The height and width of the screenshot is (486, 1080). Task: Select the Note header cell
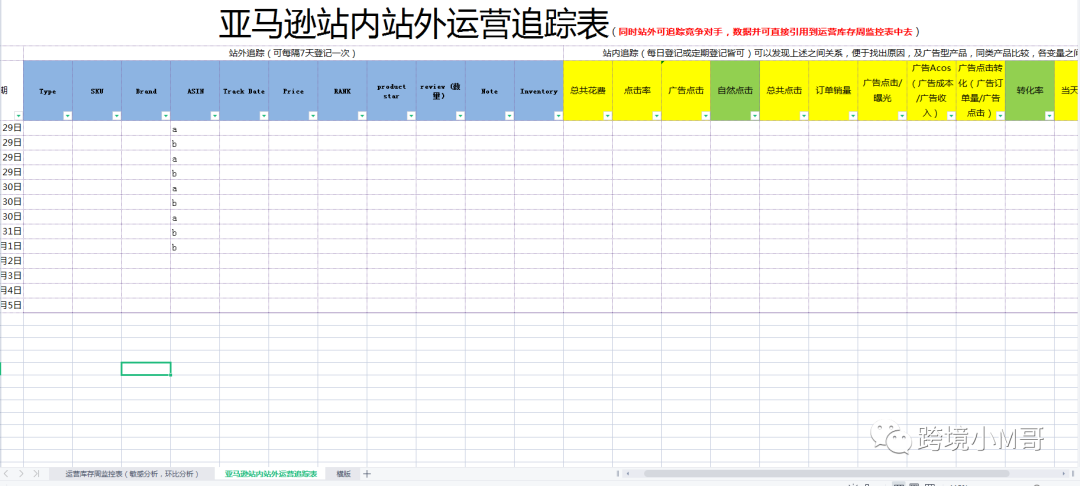coord(490,91)
